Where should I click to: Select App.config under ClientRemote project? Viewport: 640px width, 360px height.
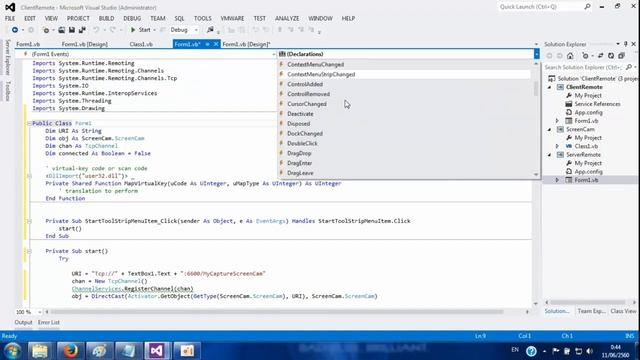[x=588, y=112]
